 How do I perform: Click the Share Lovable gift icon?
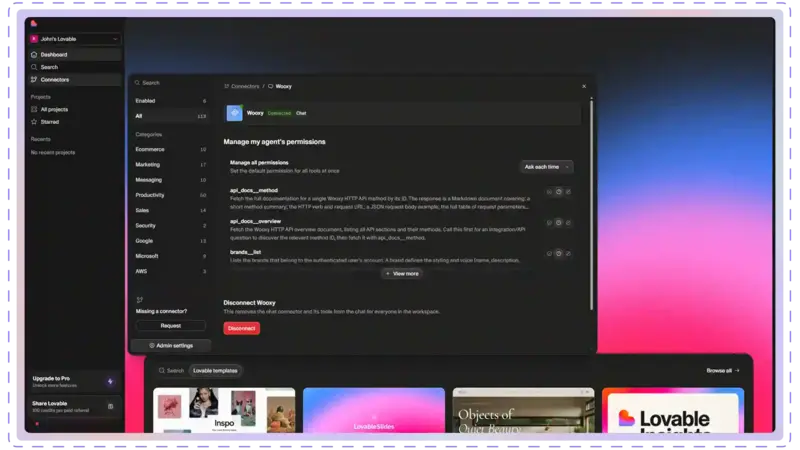[x=110, y=407]
